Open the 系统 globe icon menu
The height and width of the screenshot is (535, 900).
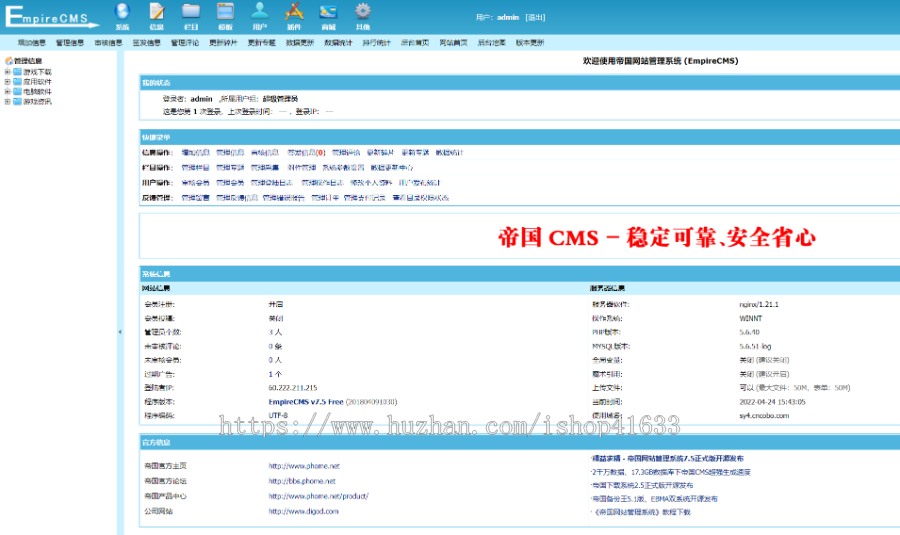click(x=122, y=16)
